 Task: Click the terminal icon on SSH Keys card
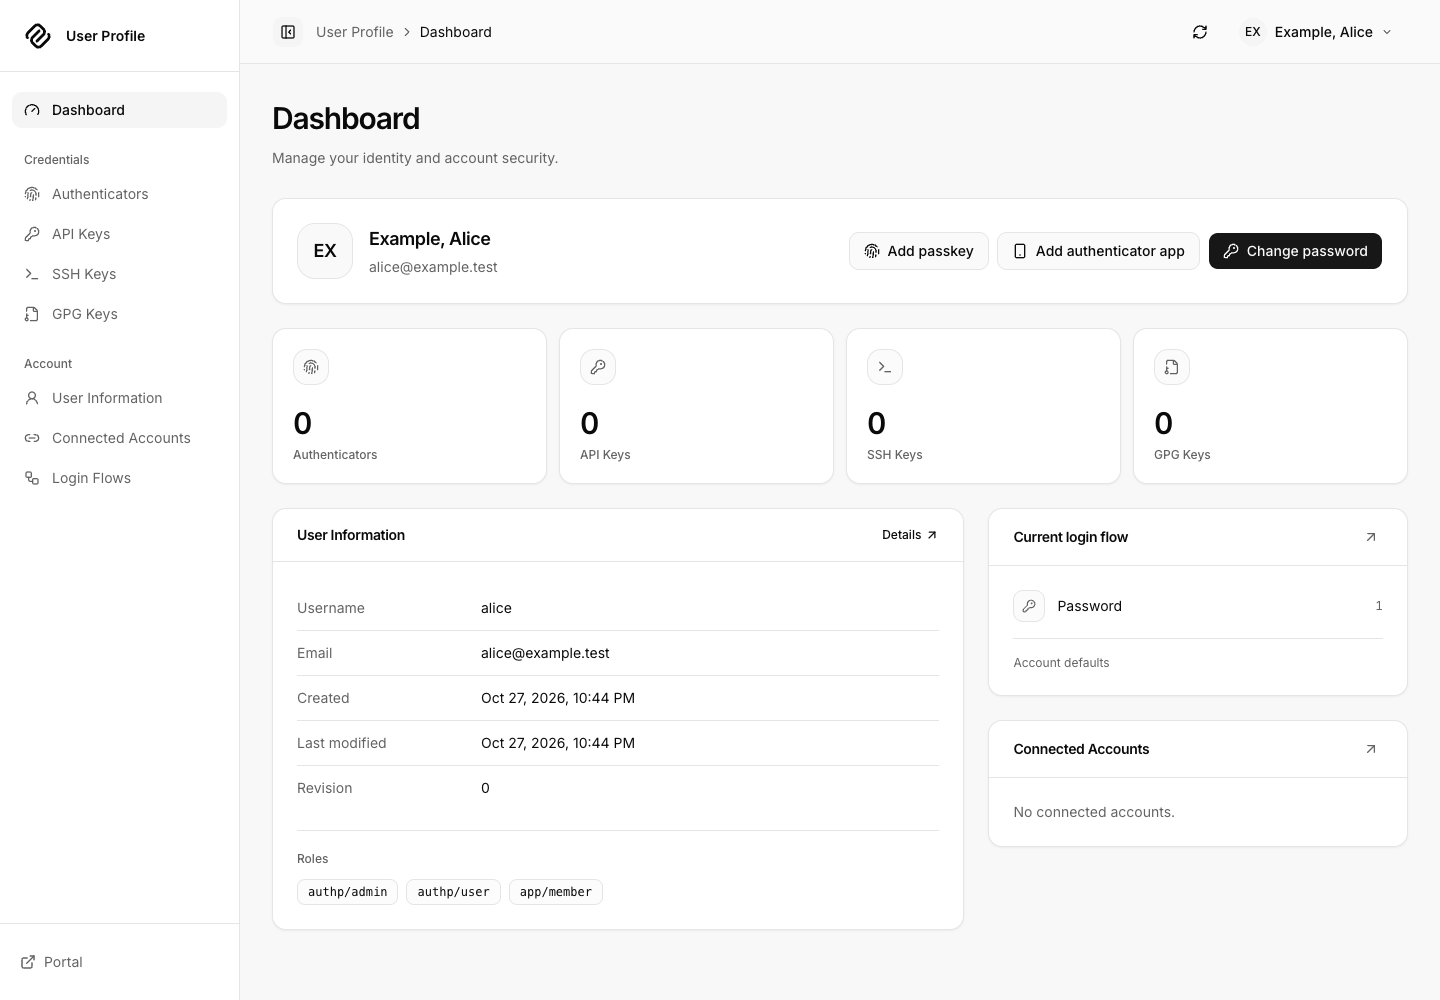coord(885,367)
